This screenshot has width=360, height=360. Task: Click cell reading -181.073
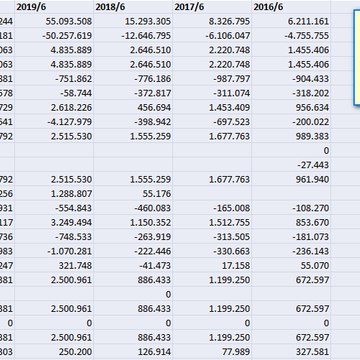[291, 236]
